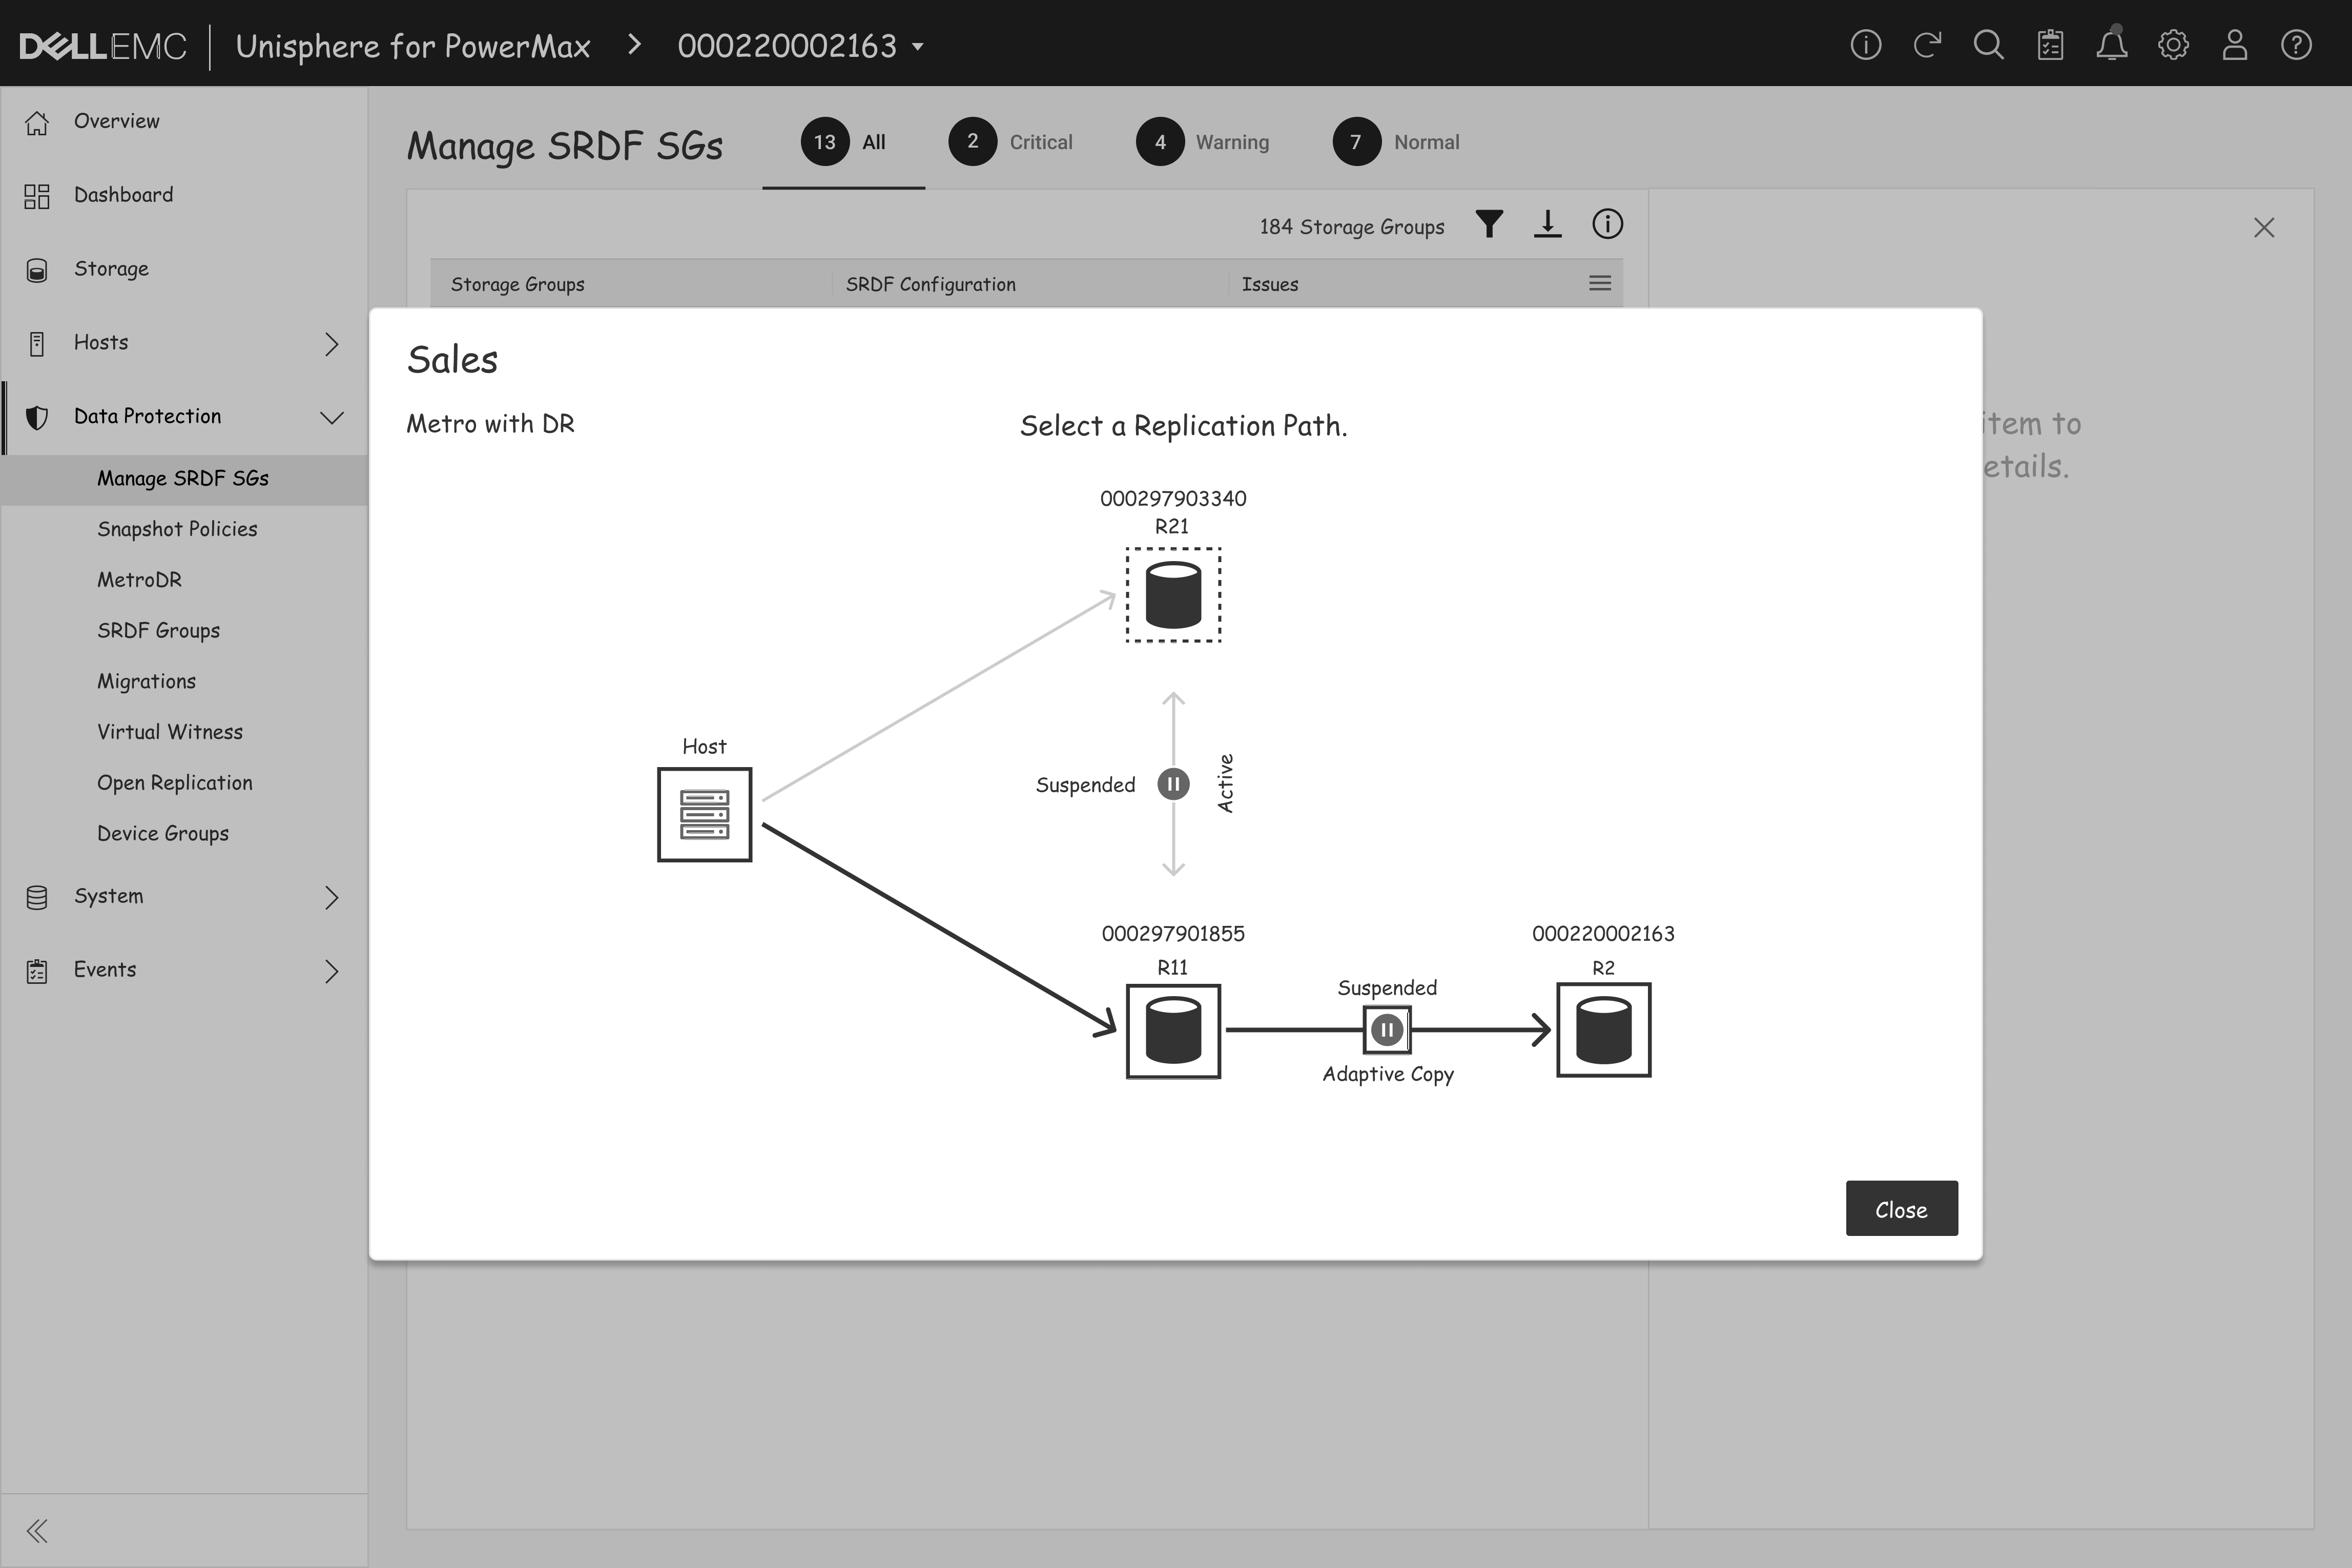
Task: Open the notifications bell icon
Action: (2111, 45)
